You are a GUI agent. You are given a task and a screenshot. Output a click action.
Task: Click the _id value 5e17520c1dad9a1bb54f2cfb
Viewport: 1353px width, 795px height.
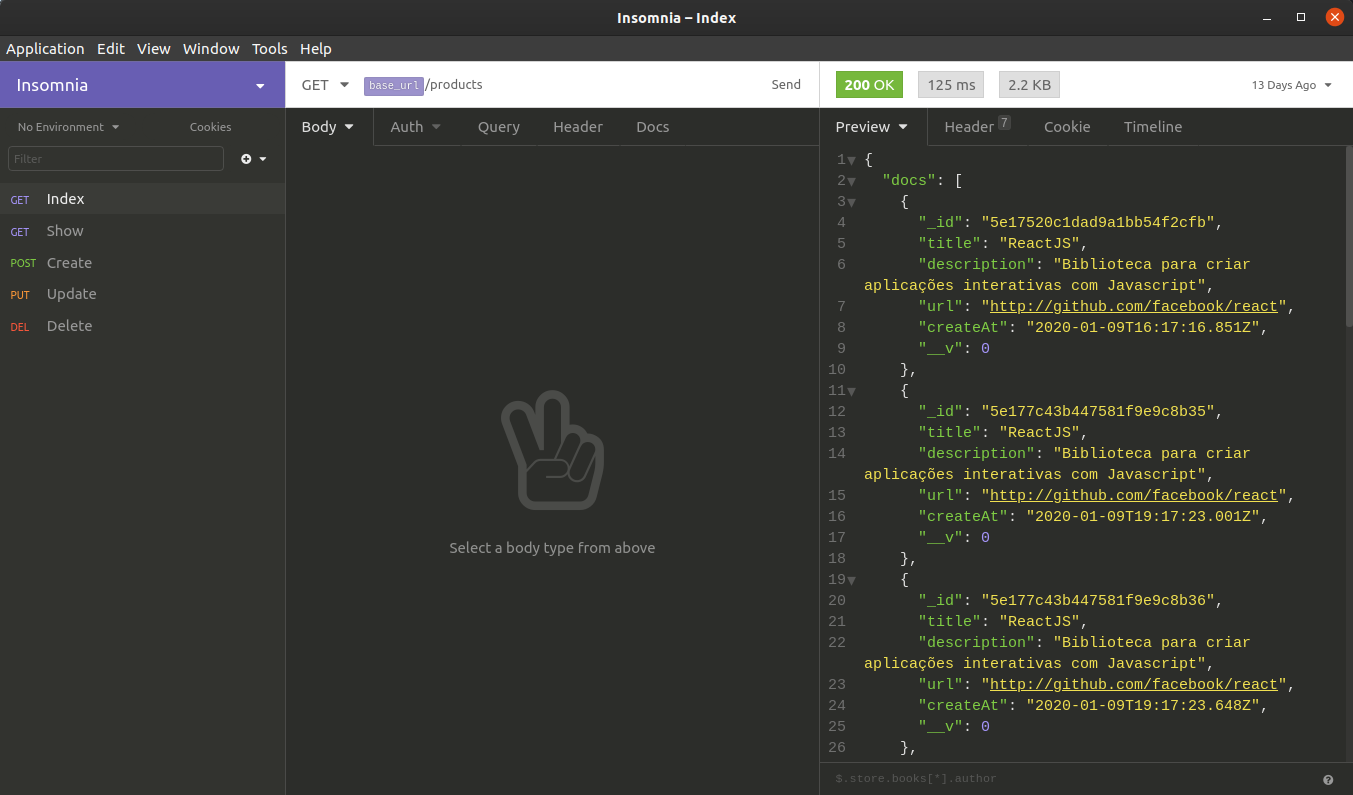click(x=1098, y=222)
